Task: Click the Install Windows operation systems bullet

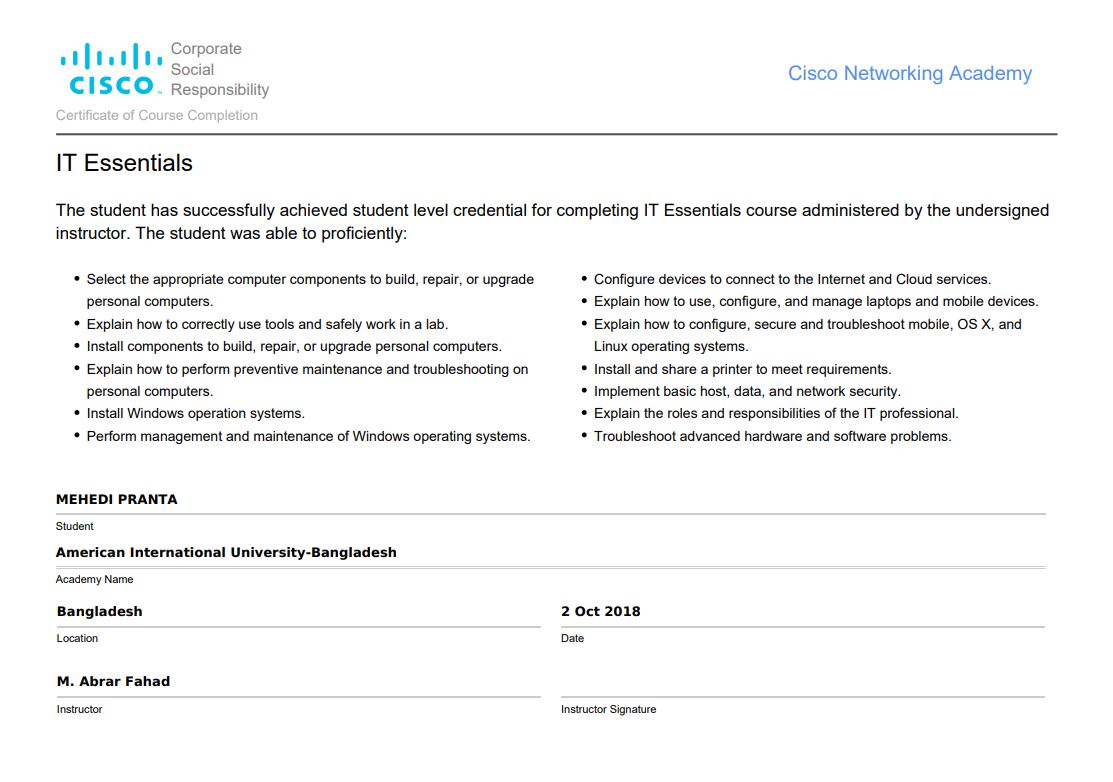Action: pos(195,413)
